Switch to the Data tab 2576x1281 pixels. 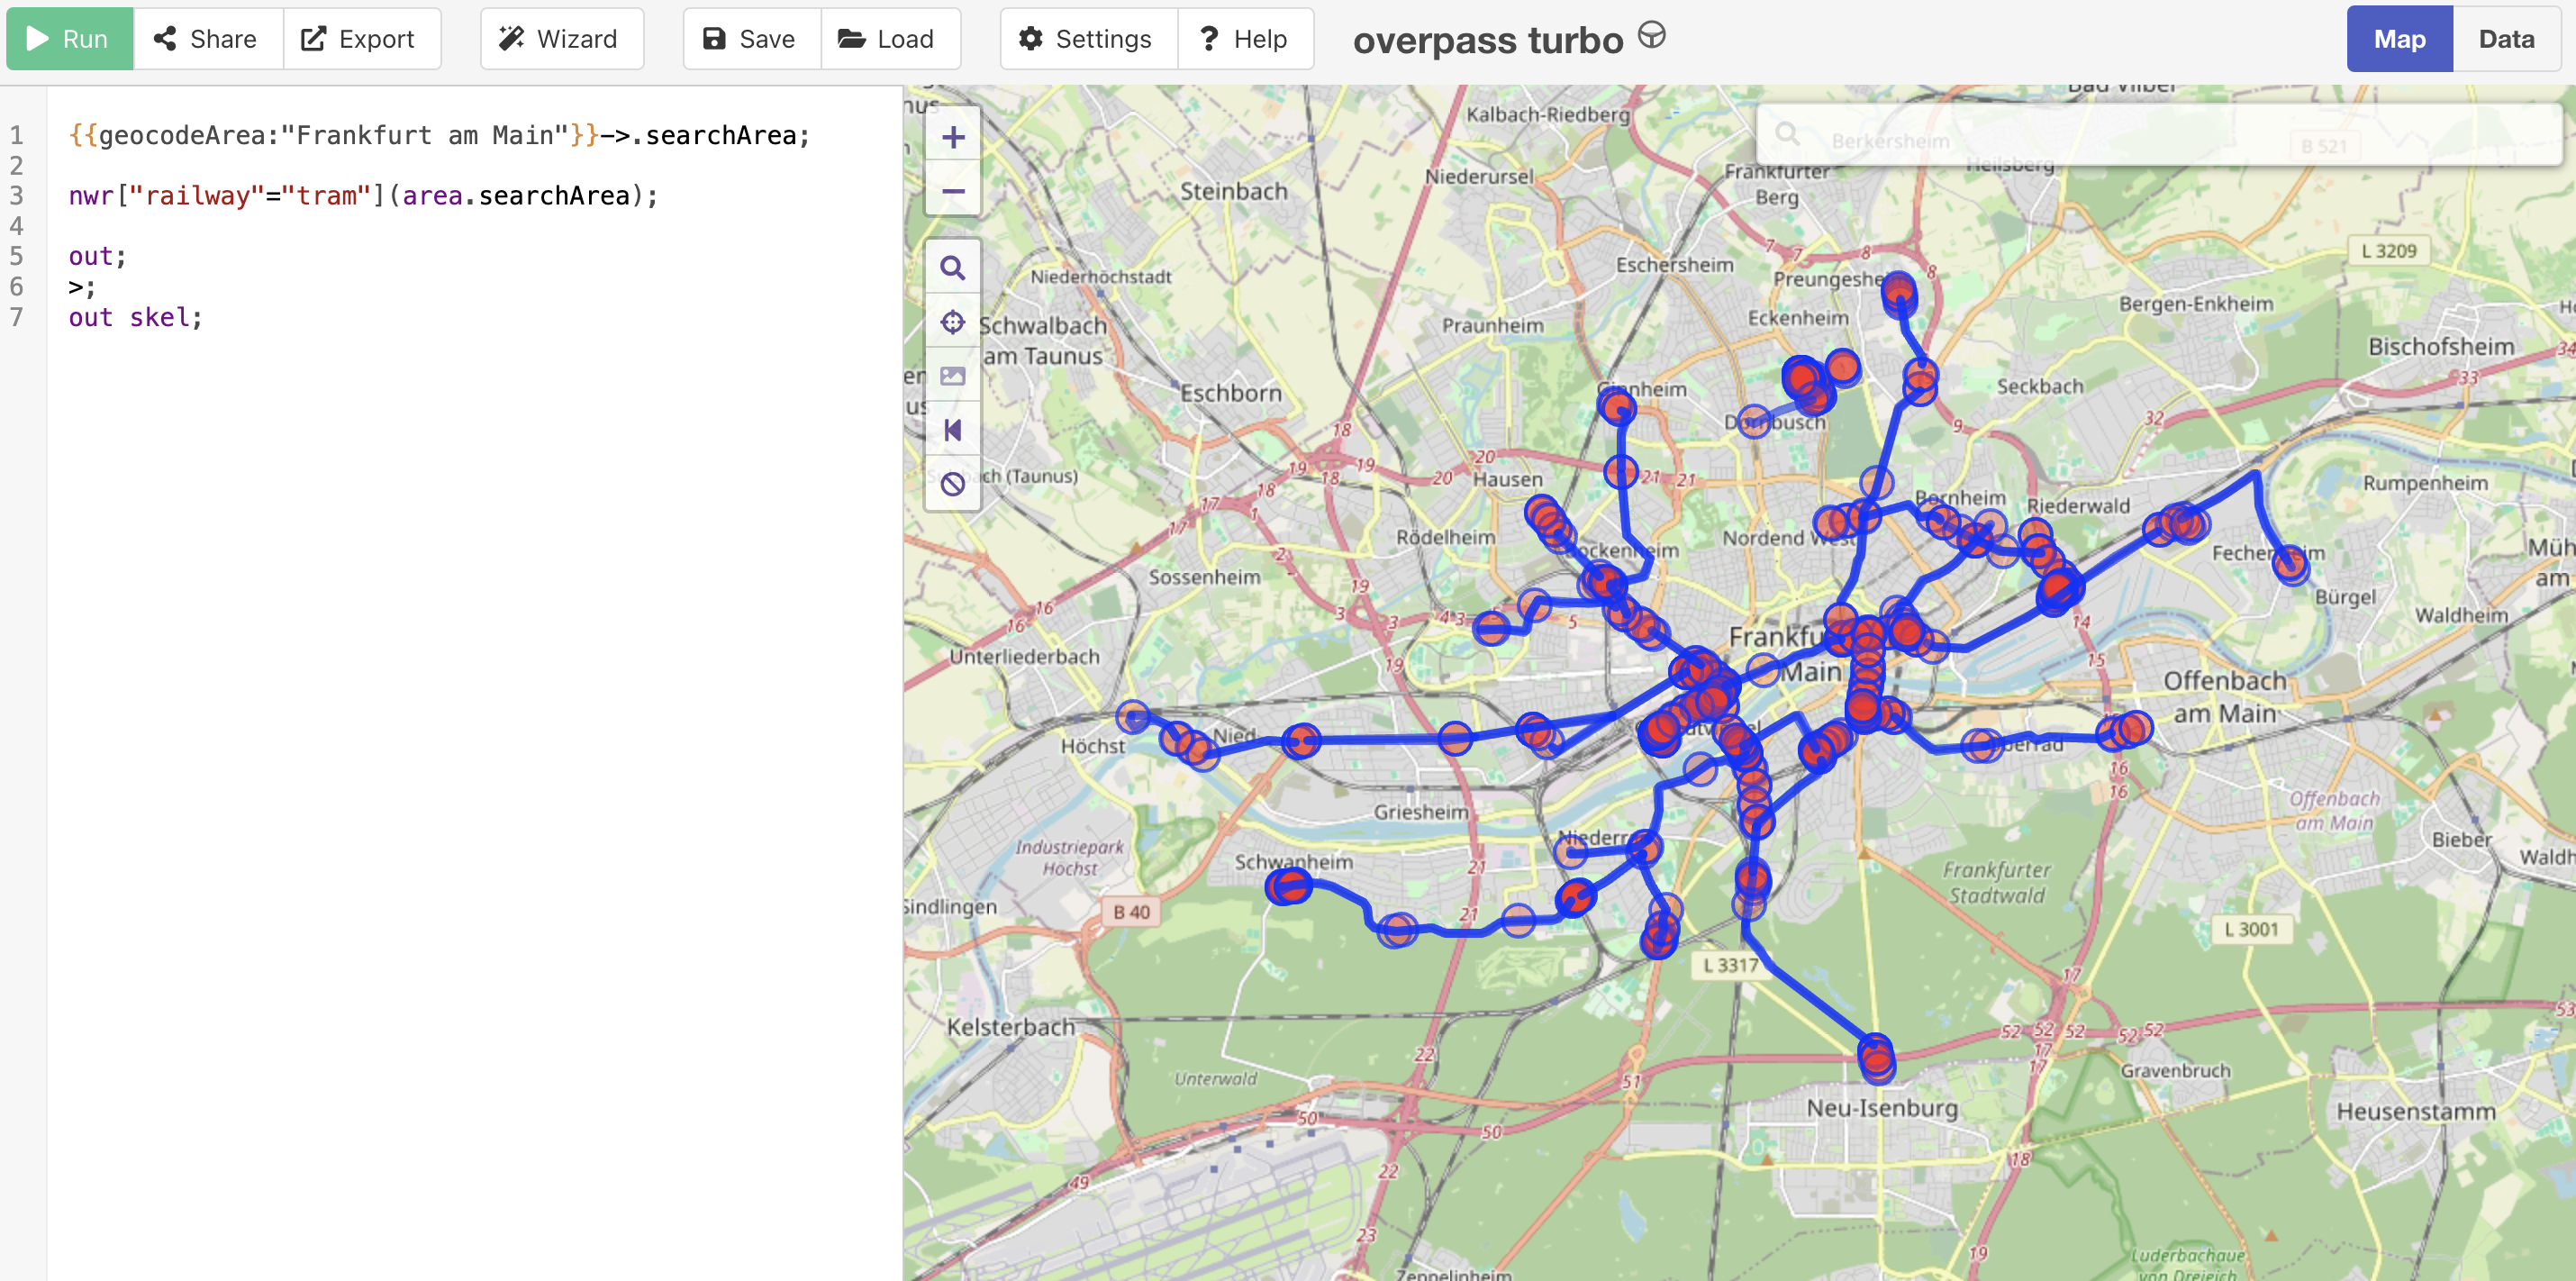click(x=2505, y=39)
